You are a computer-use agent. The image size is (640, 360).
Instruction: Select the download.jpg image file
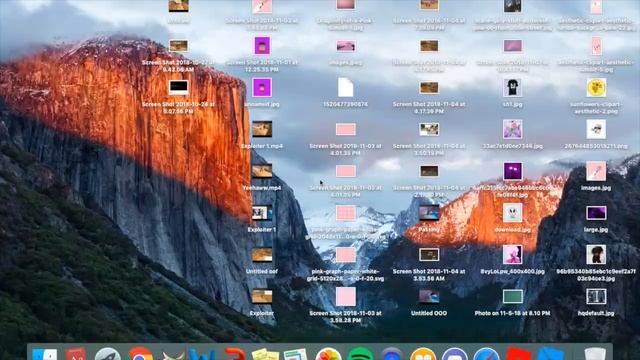click(512, 213)
